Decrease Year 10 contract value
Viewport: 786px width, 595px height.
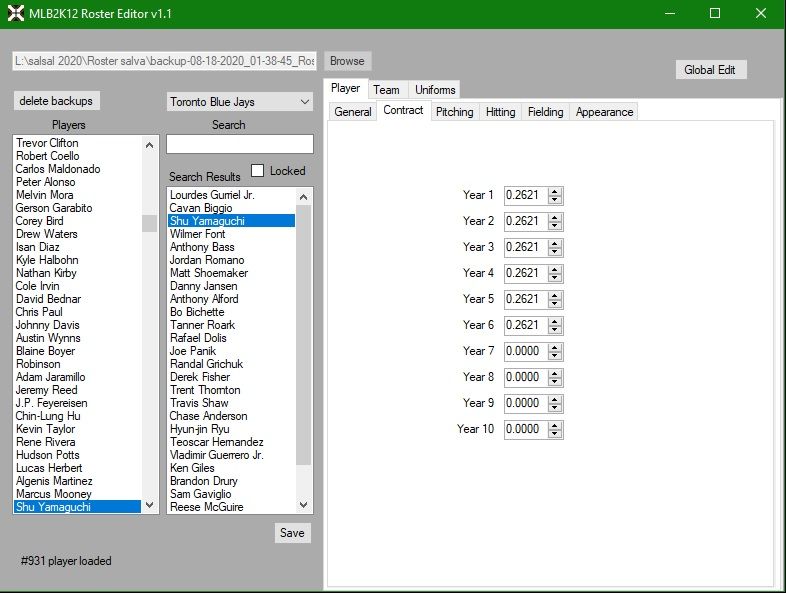point(554,435)
